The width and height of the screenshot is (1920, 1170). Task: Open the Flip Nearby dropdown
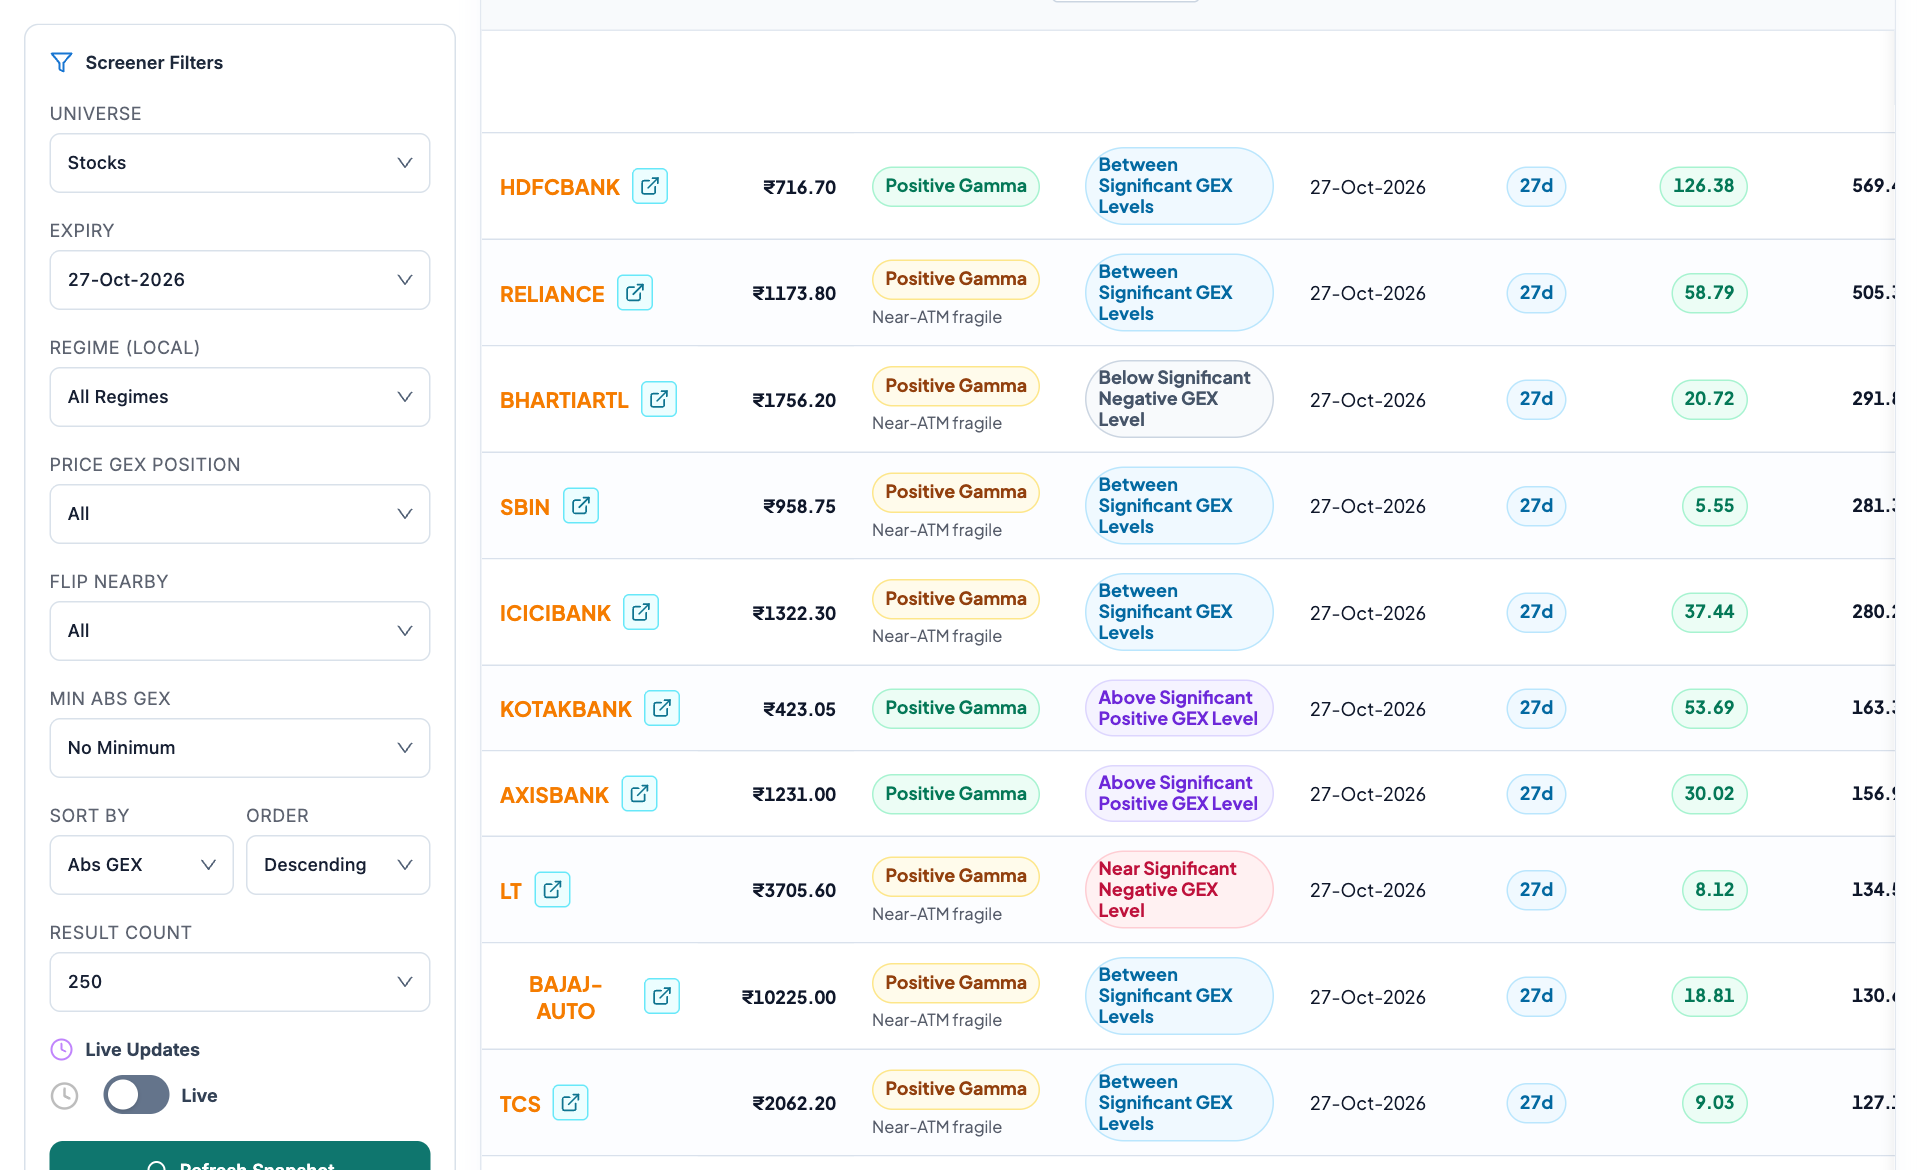240,631
